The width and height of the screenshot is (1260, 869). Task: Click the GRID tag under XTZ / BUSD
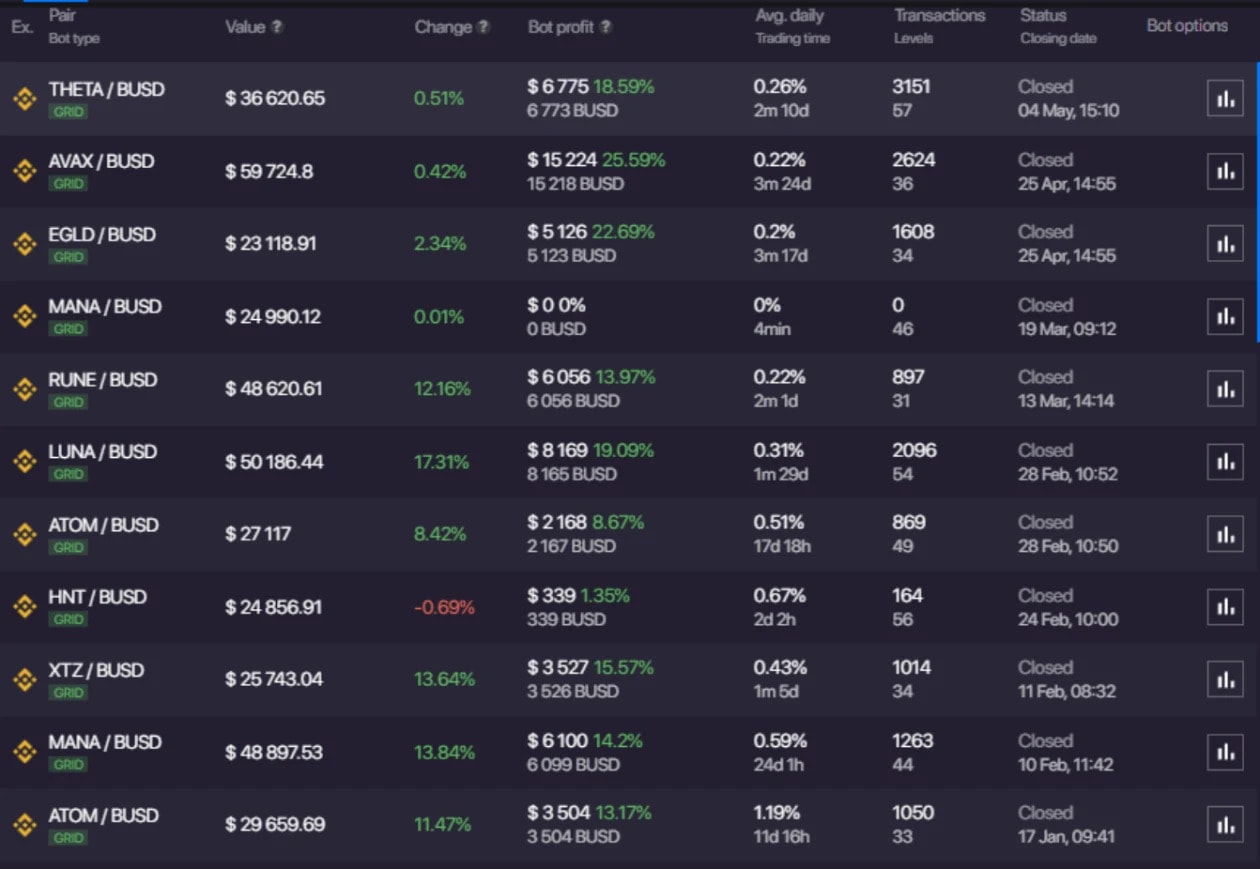point(68,693)
